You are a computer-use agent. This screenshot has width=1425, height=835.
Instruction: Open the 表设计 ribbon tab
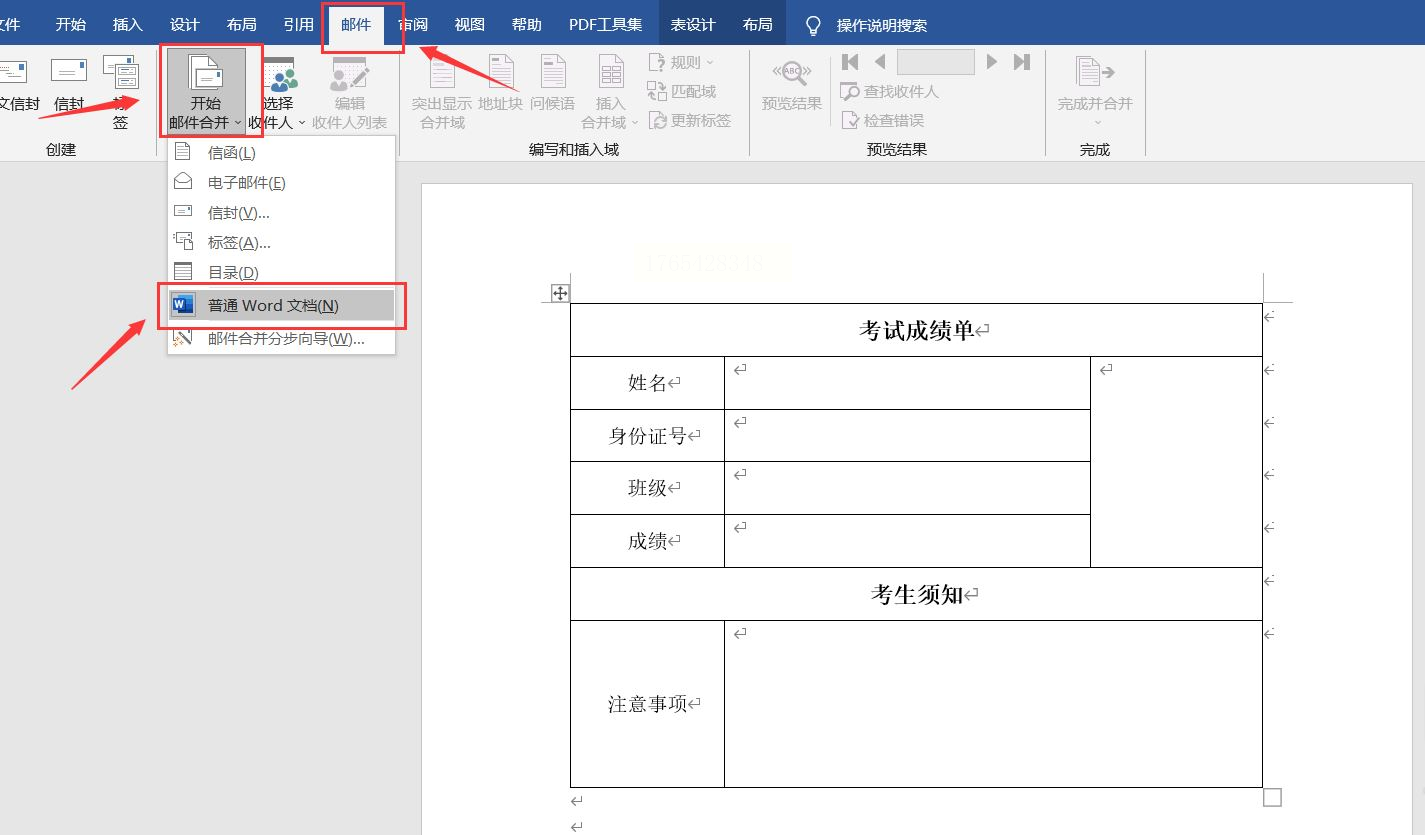(x=692, y=25)
